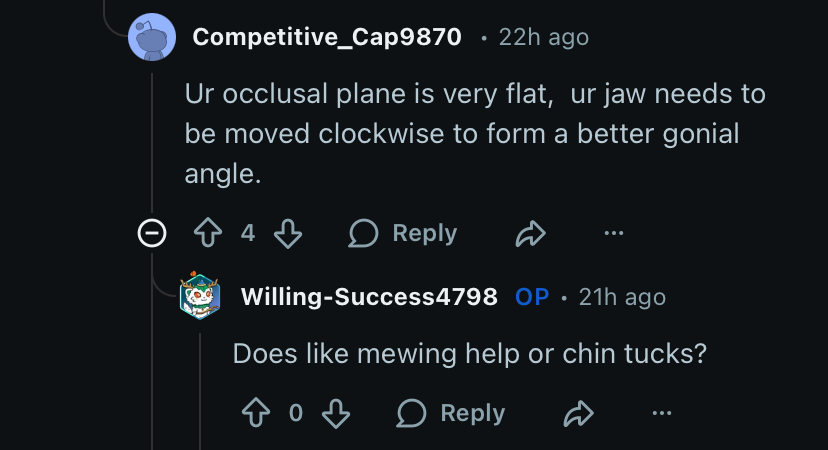Upvote Competitive_Cap9870's comment
The width and height of the screenshot is (828, 450).
[x=207, y=234]
